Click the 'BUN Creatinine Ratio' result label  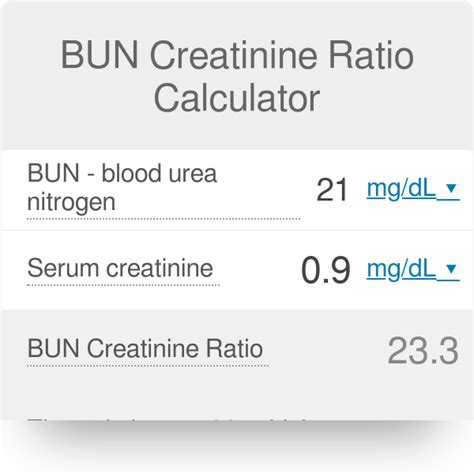tap(145, 349)
